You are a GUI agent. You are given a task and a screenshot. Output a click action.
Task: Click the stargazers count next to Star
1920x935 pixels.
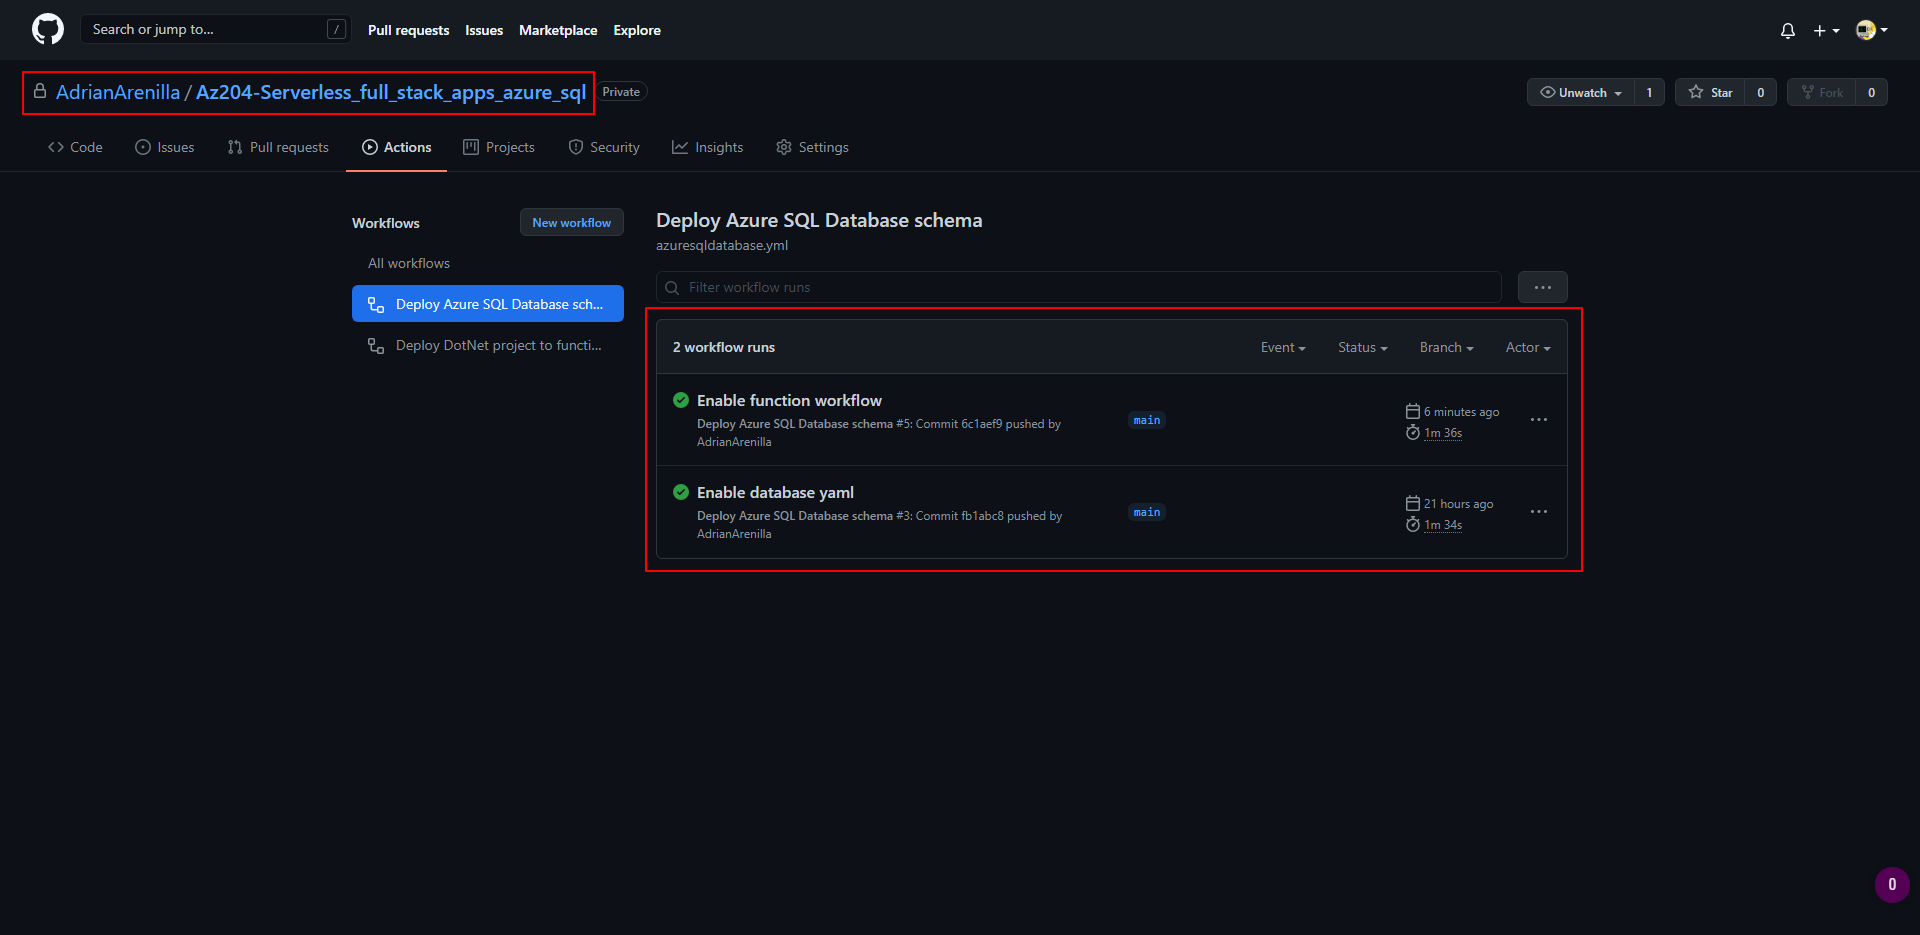pyautogui.click(x=1761, y=92)
